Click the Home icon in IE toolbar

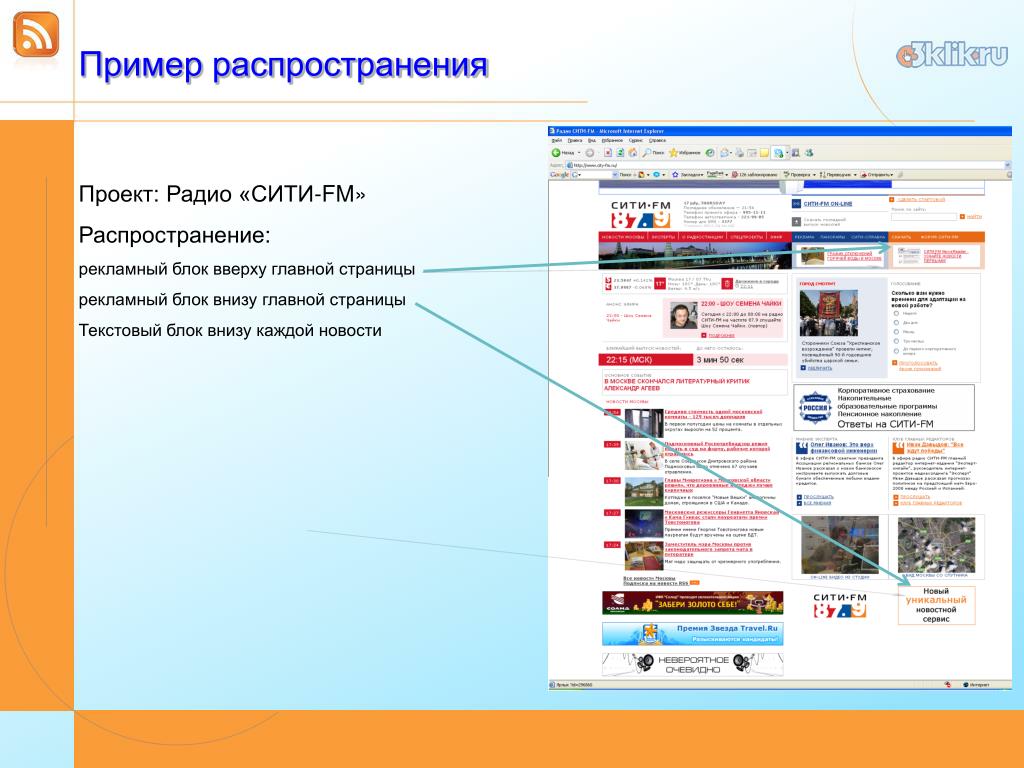(x=633, y=153)
